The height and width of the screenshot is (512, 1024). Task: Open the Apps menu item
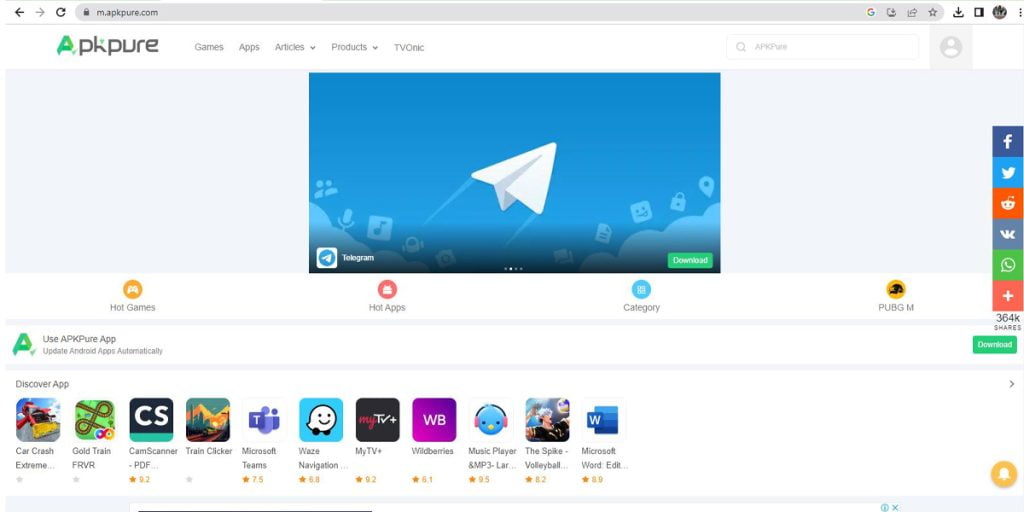coord(249,47)
